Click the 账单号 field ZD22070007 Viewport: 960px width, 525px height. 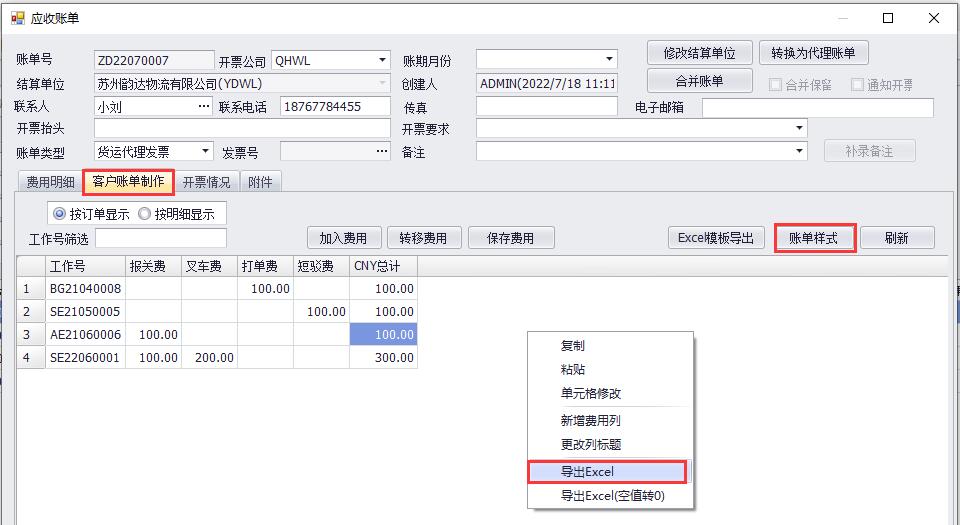(x=154, y=60)
